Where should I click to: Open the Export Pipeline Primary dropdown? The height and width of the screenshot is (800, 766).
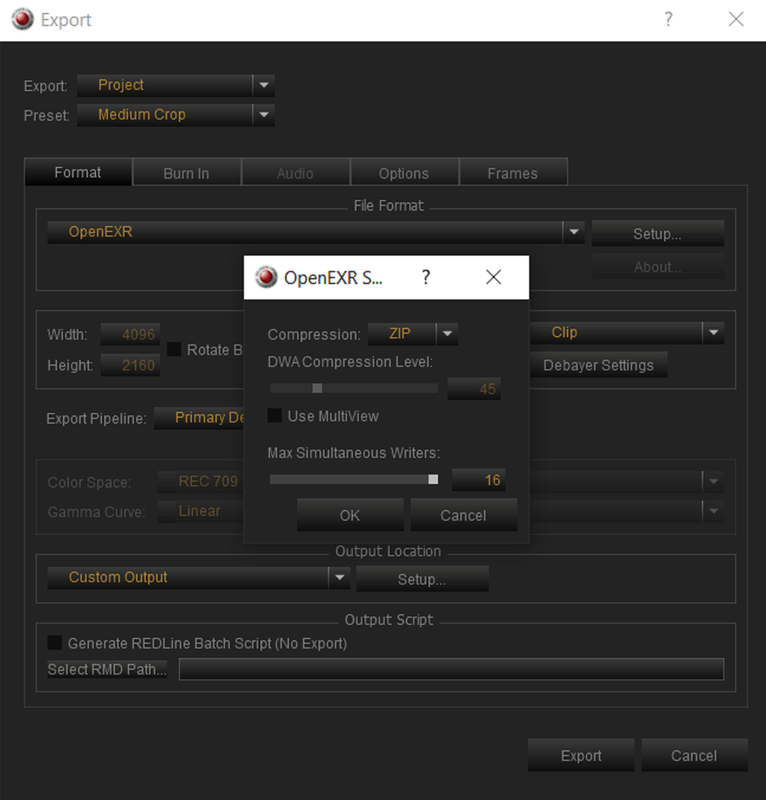200,417
